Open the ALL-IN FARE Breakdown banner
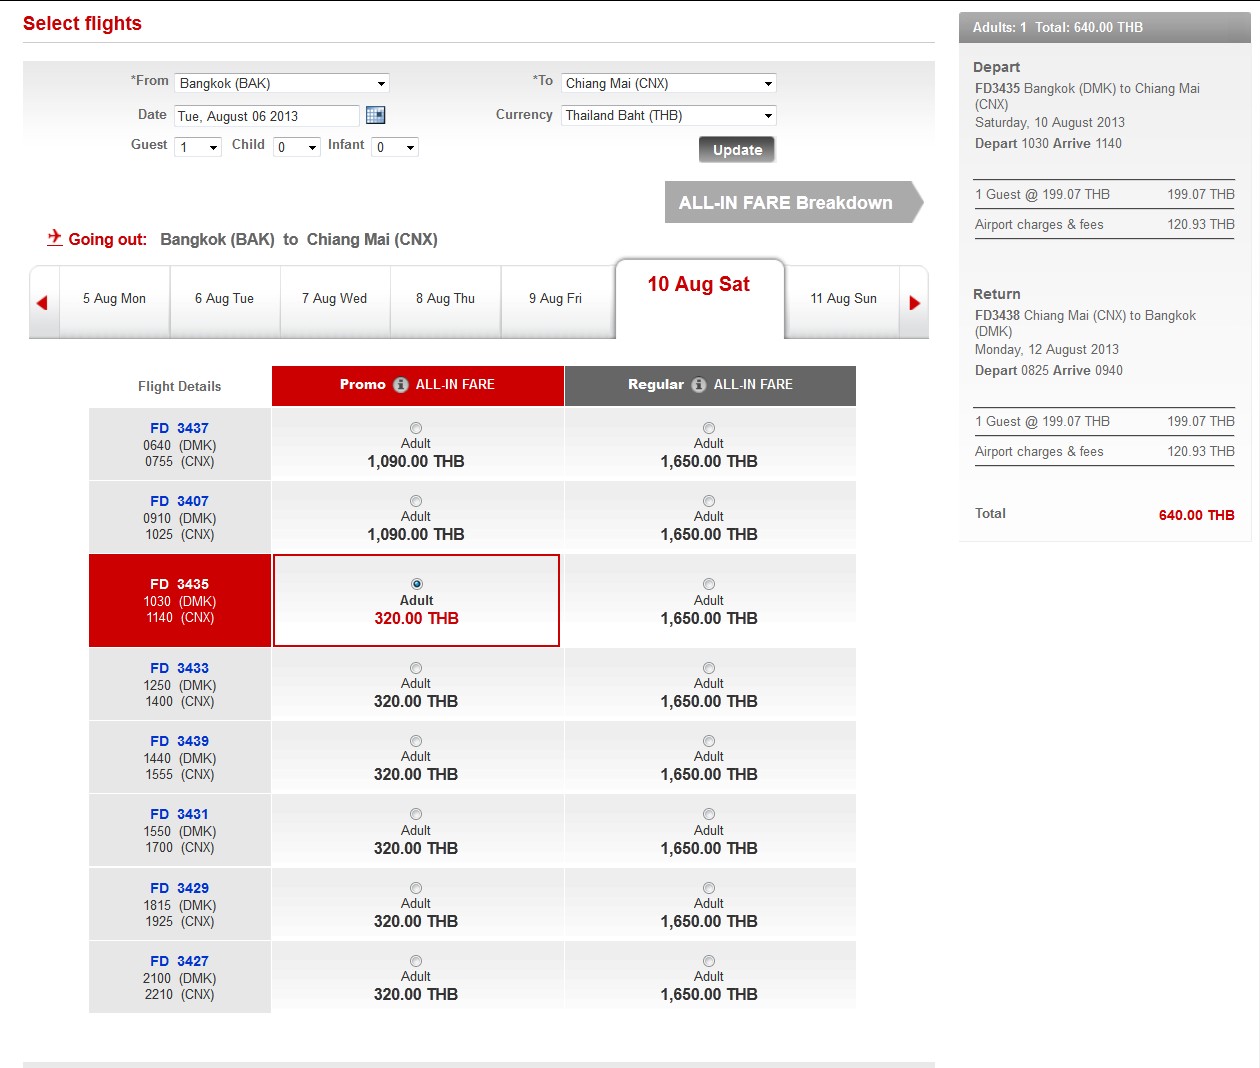This screenshot has width=1260, height=1068. (793, 202)
